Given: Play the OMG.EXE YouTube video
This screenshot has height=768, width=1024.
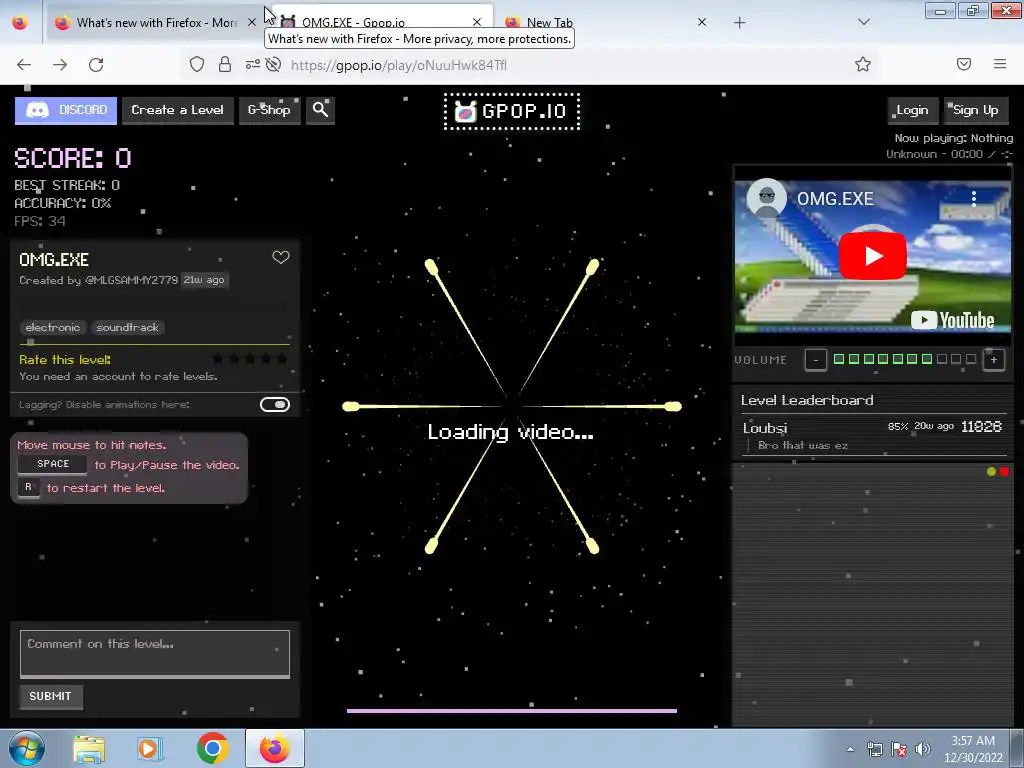Looking at the screenshot, I should click(x=872, y=256).
